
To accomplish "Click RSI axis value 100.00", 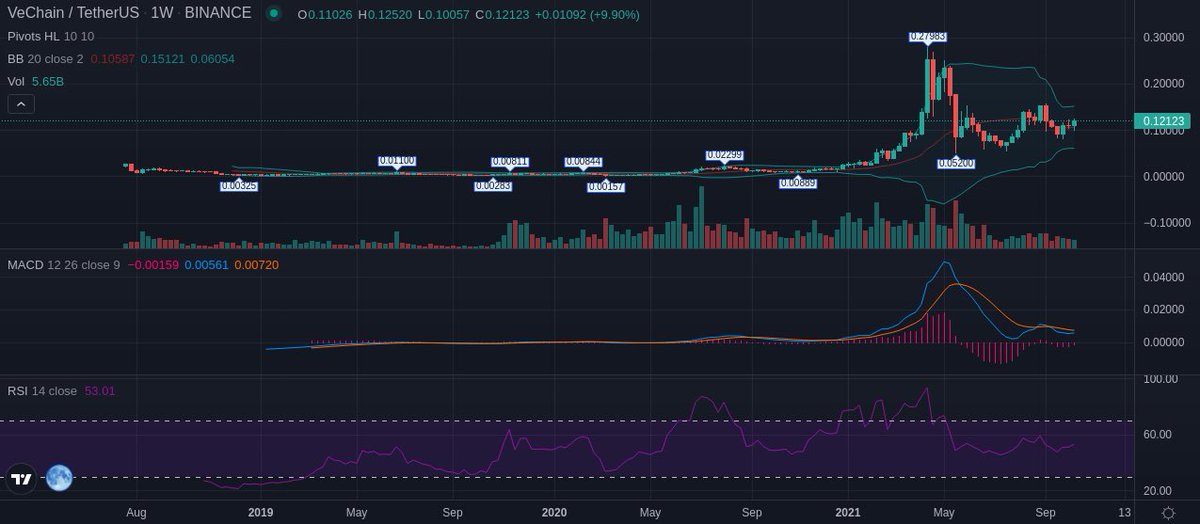I will pos(1163,379).
